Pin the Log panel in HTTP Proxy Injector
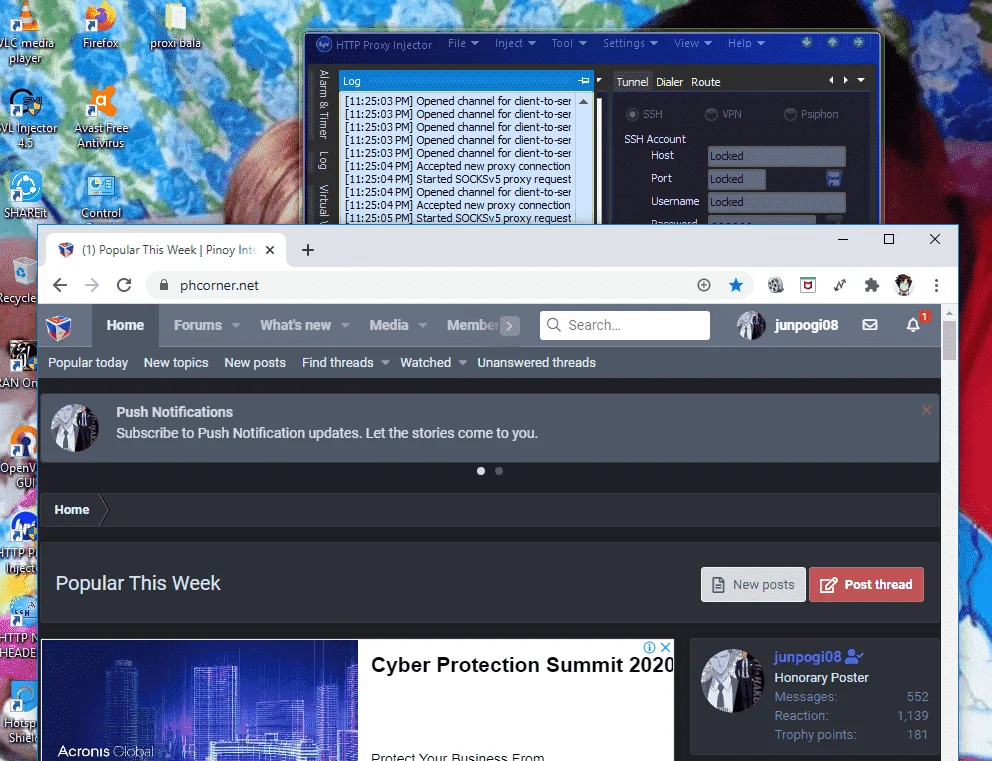 (x=583, y=80)
